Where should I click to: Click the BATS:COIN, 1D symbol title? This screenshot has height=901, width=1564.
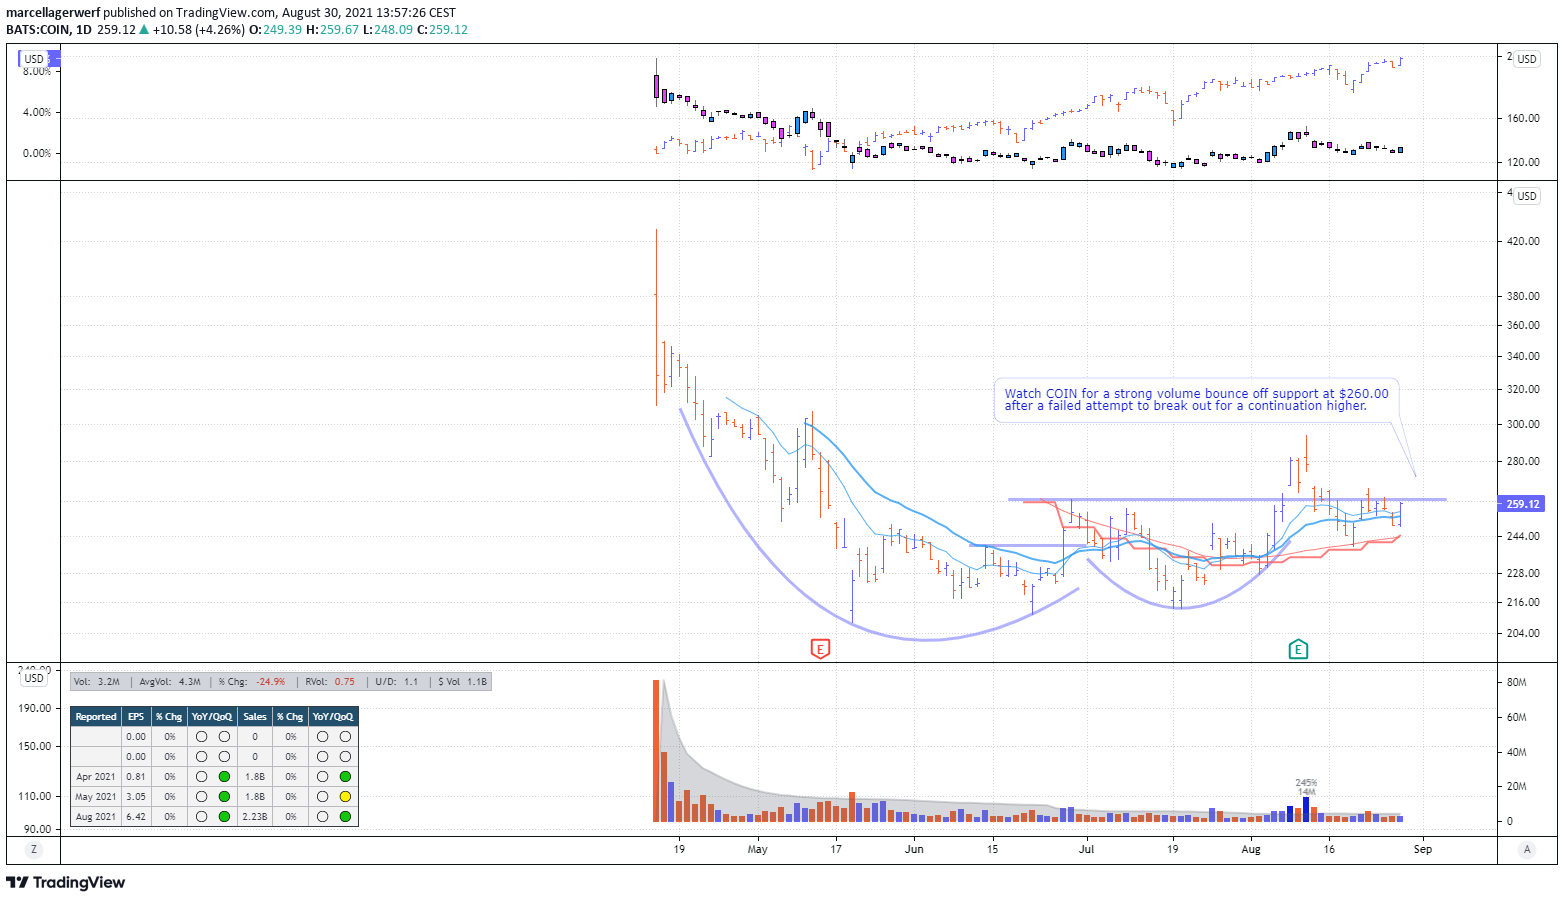click(x=49, y=29)
